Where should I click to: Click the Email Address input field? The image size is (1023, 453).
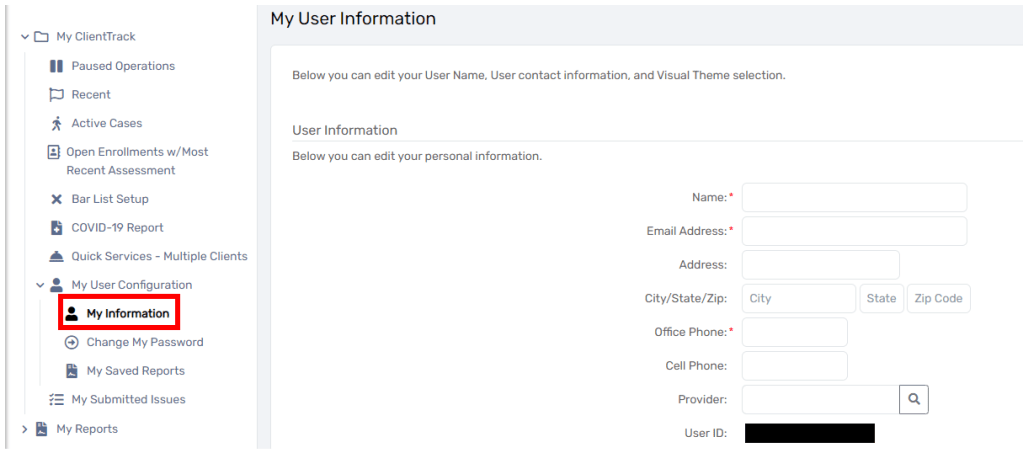853,231
